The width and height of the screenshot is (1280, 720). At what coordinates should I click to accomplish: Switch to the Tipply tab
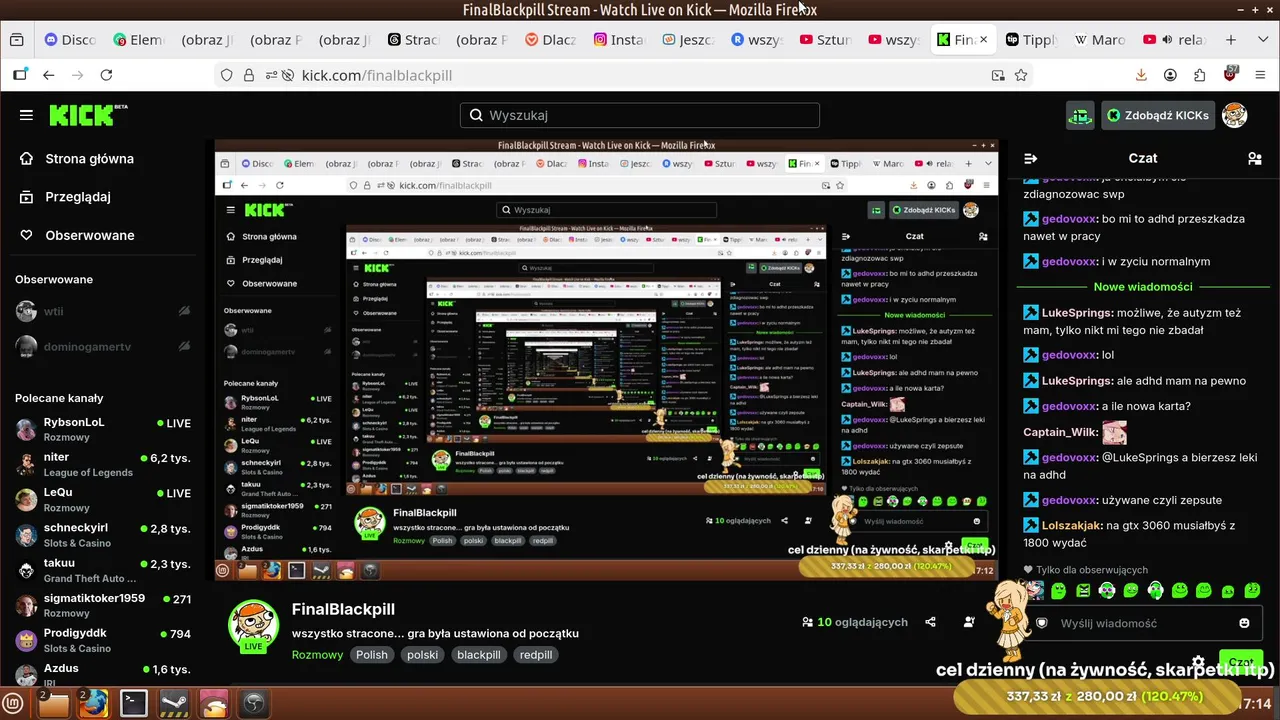(1031, 40)
